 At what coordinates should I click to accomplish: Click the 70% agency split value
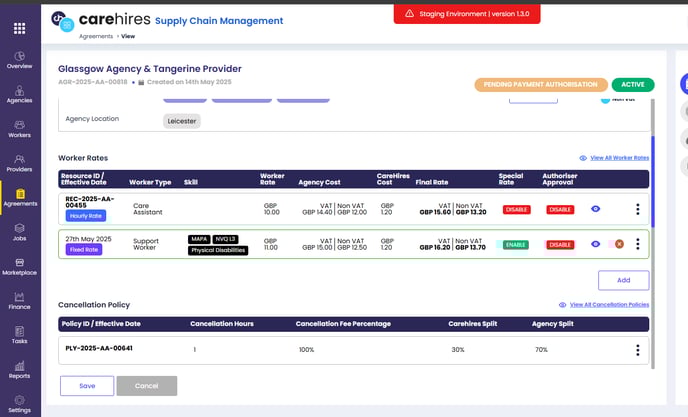point(541,350)
